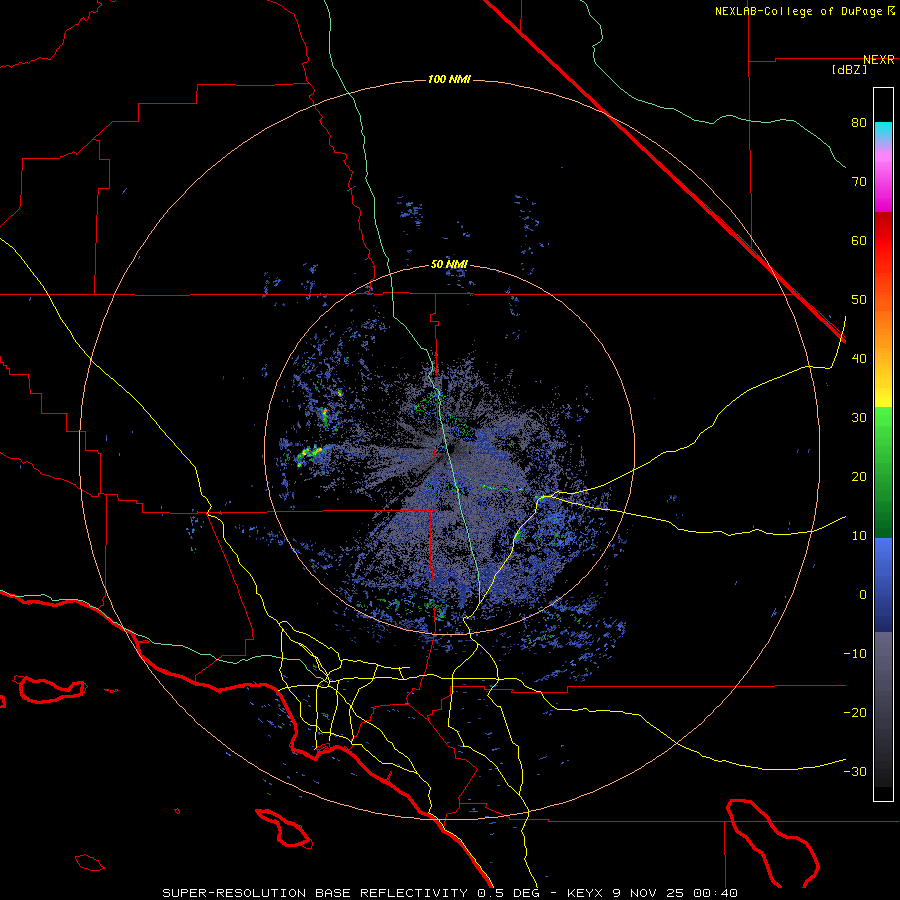Click the KEYX station identifier in caption

(x=587, y=893)
